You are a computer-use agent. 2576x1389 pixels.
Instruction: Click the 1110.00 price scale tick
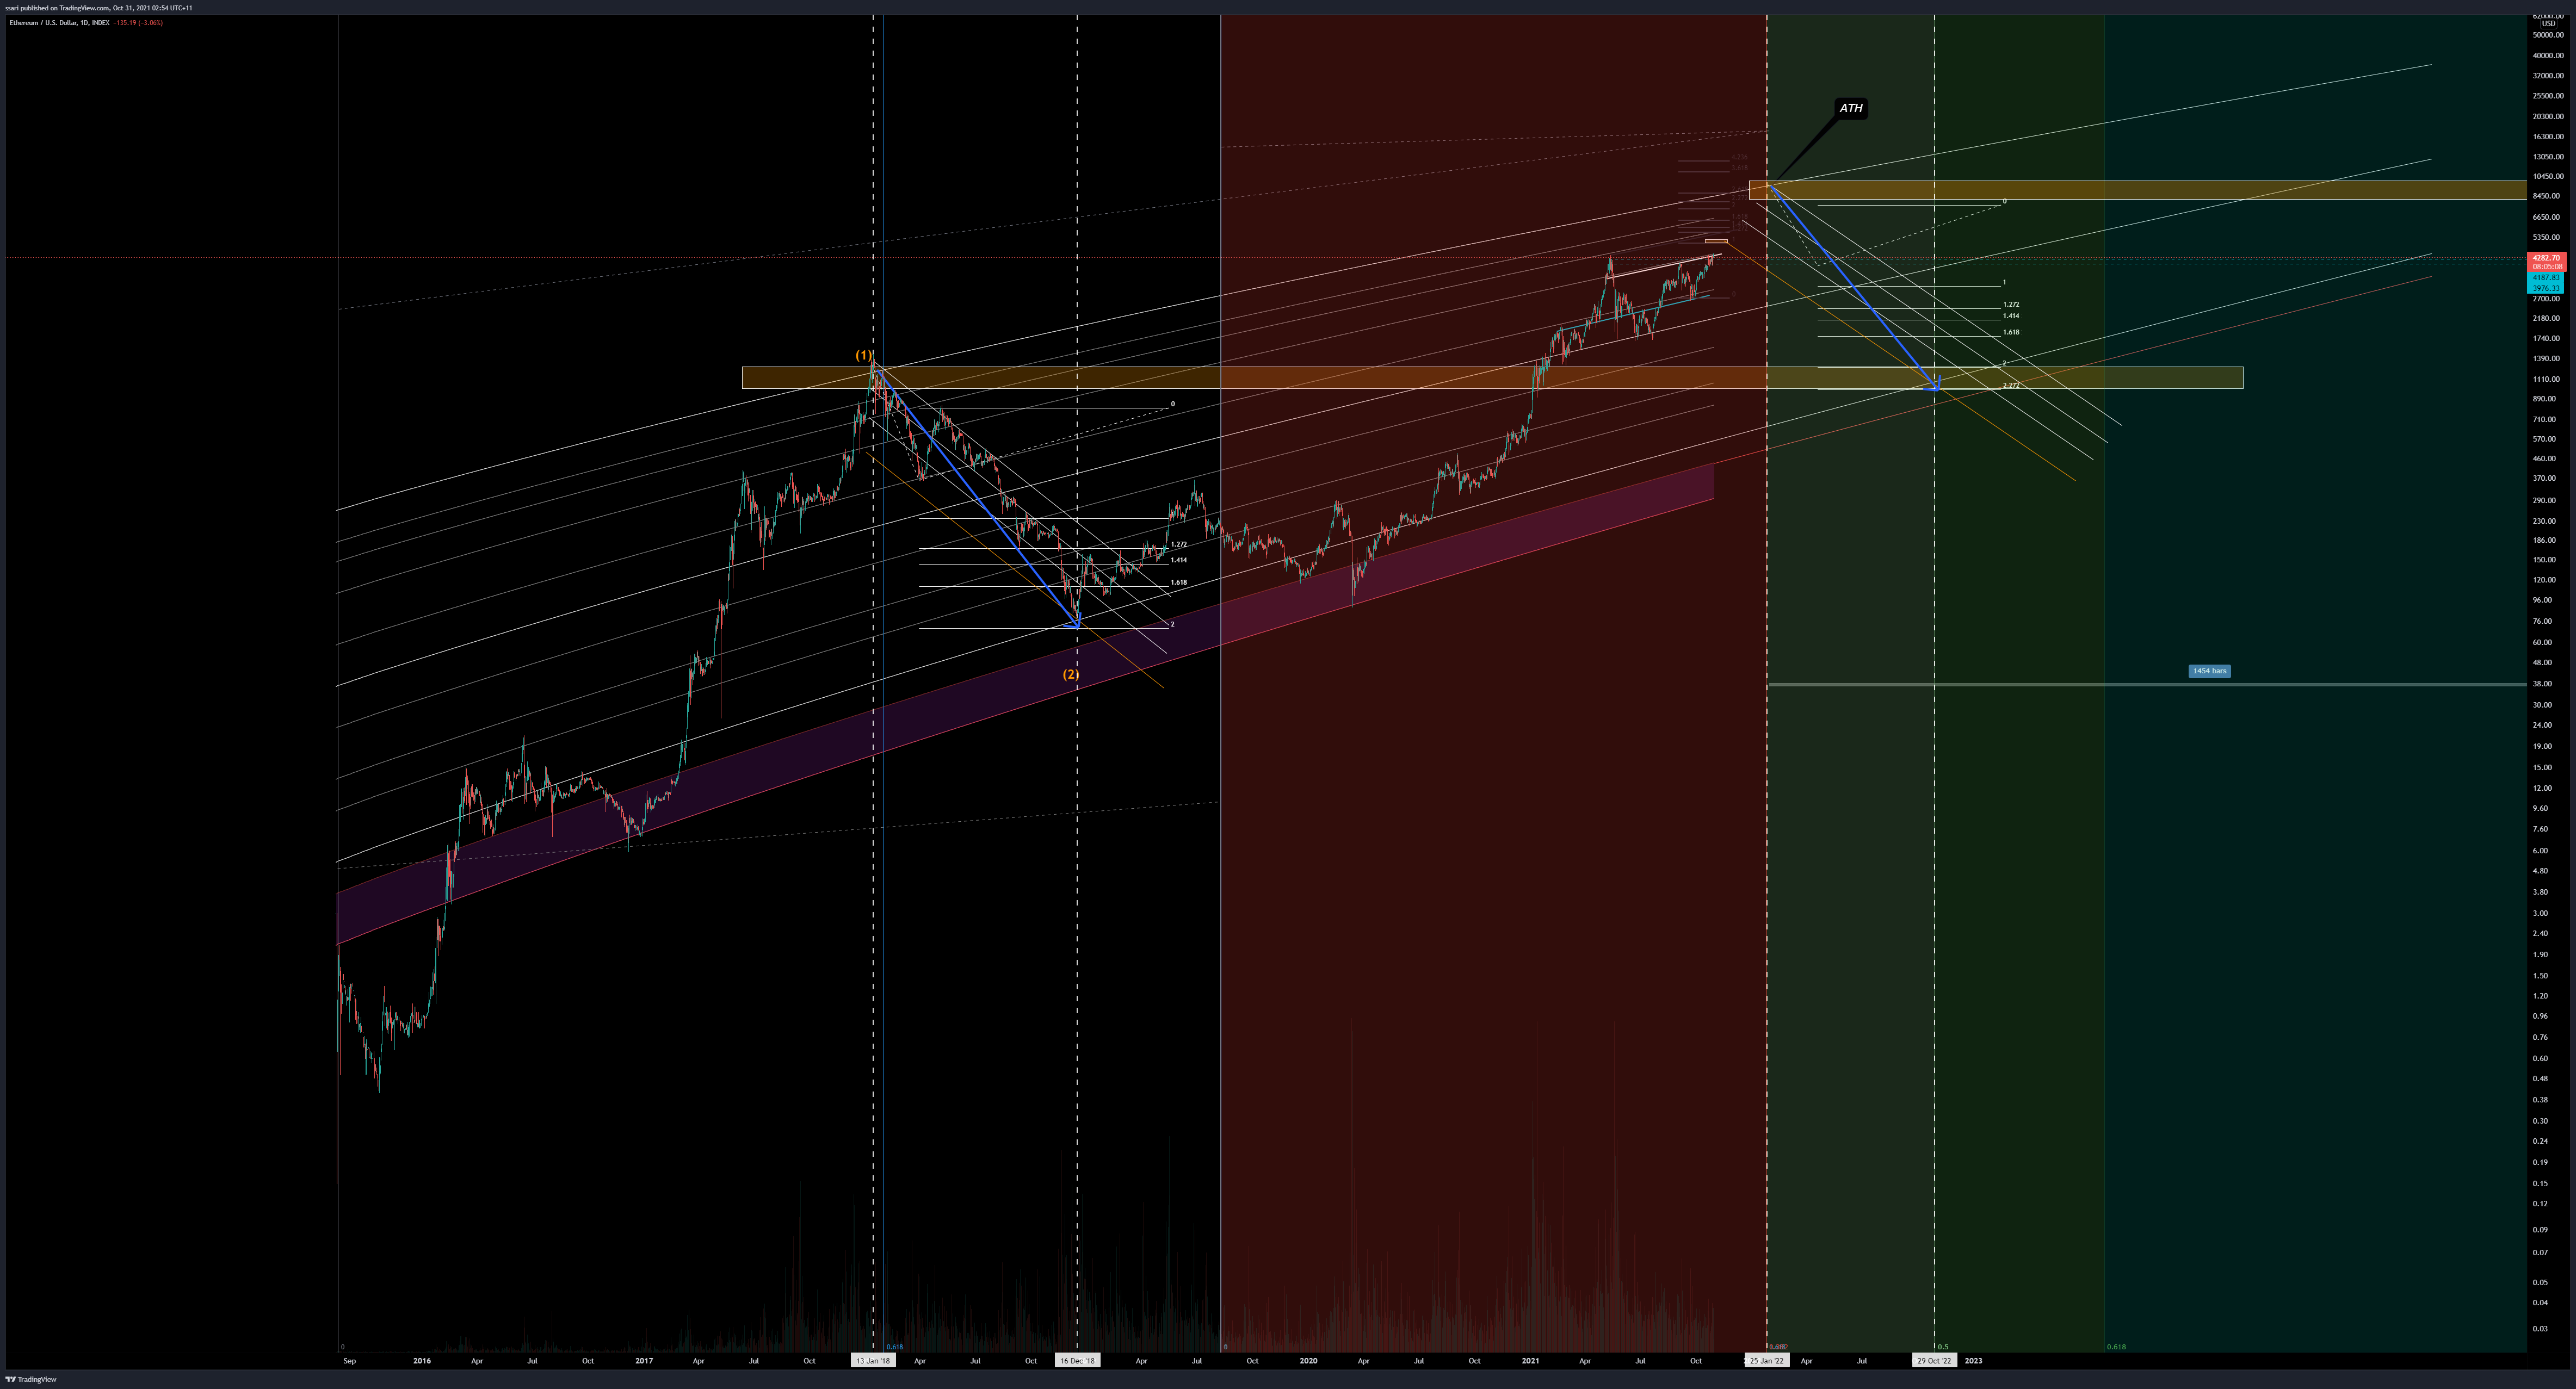[2546, 379]
